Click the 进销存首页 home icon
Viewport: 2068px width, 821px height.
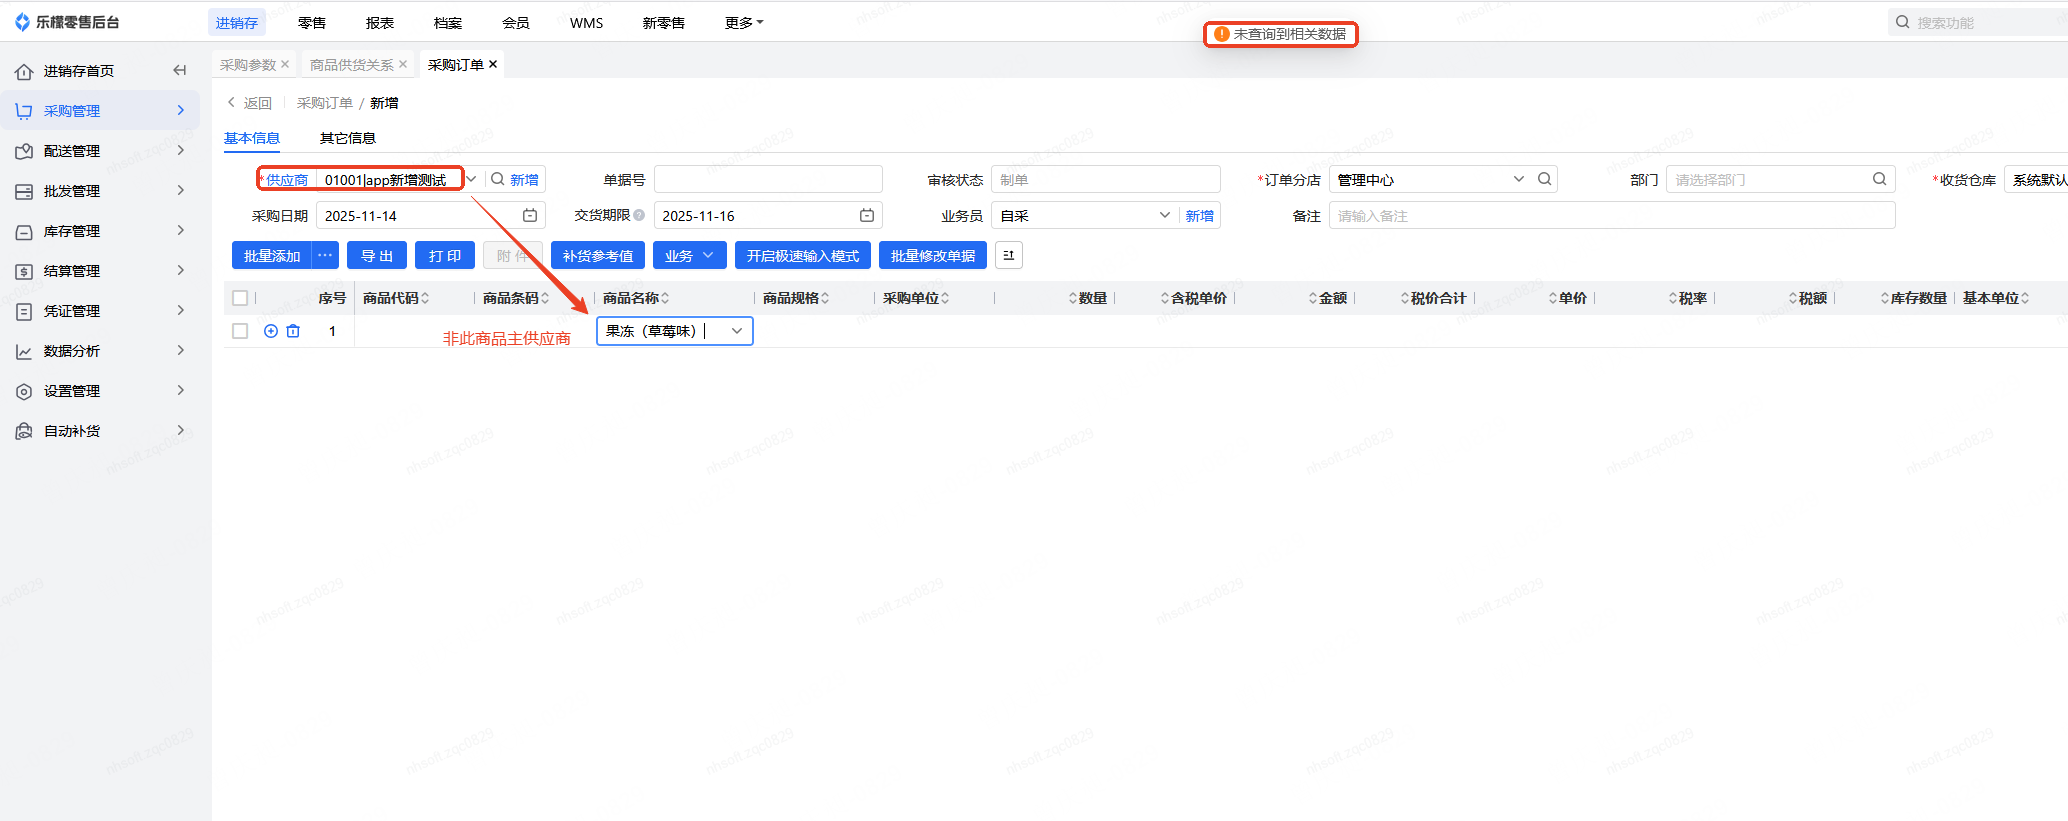24,71
